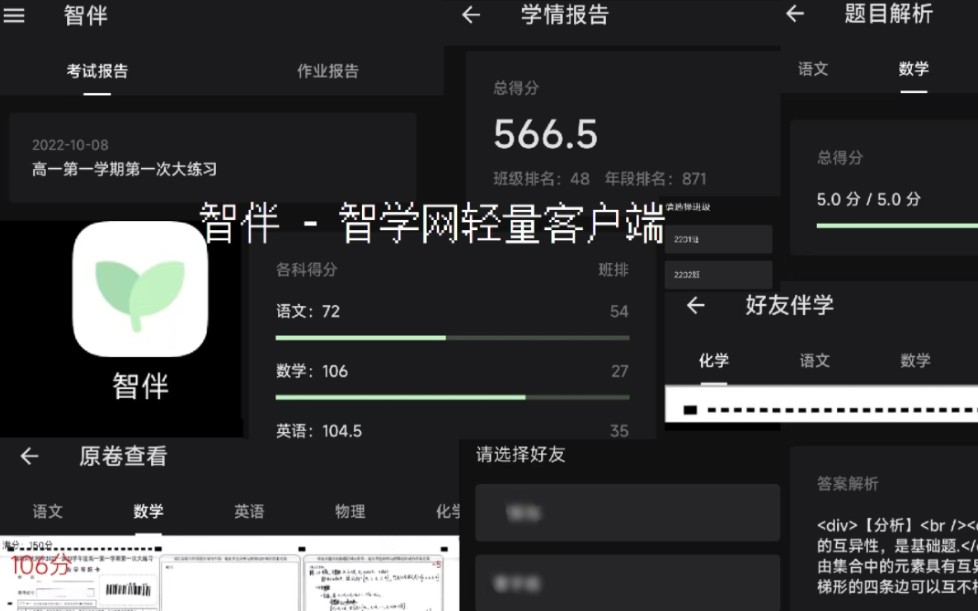Viewport: 978px width, 611px height.
Task: Click the 智伴 leaf app icon
Action: click(140, 289)
